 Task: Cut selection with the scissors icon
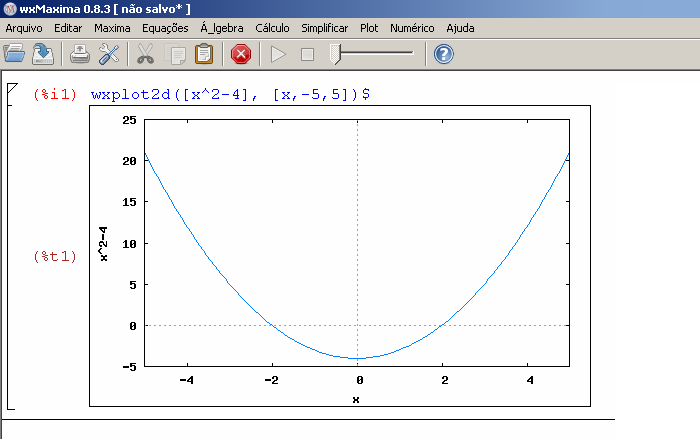pyautogui.click(x=146, y=54)
